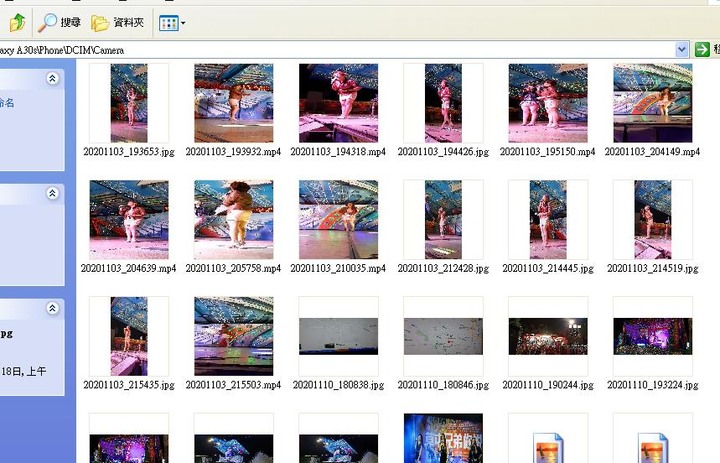Click file name text 20201103_214519.jpg
720x463 pixels.
[x=652, y=268]
